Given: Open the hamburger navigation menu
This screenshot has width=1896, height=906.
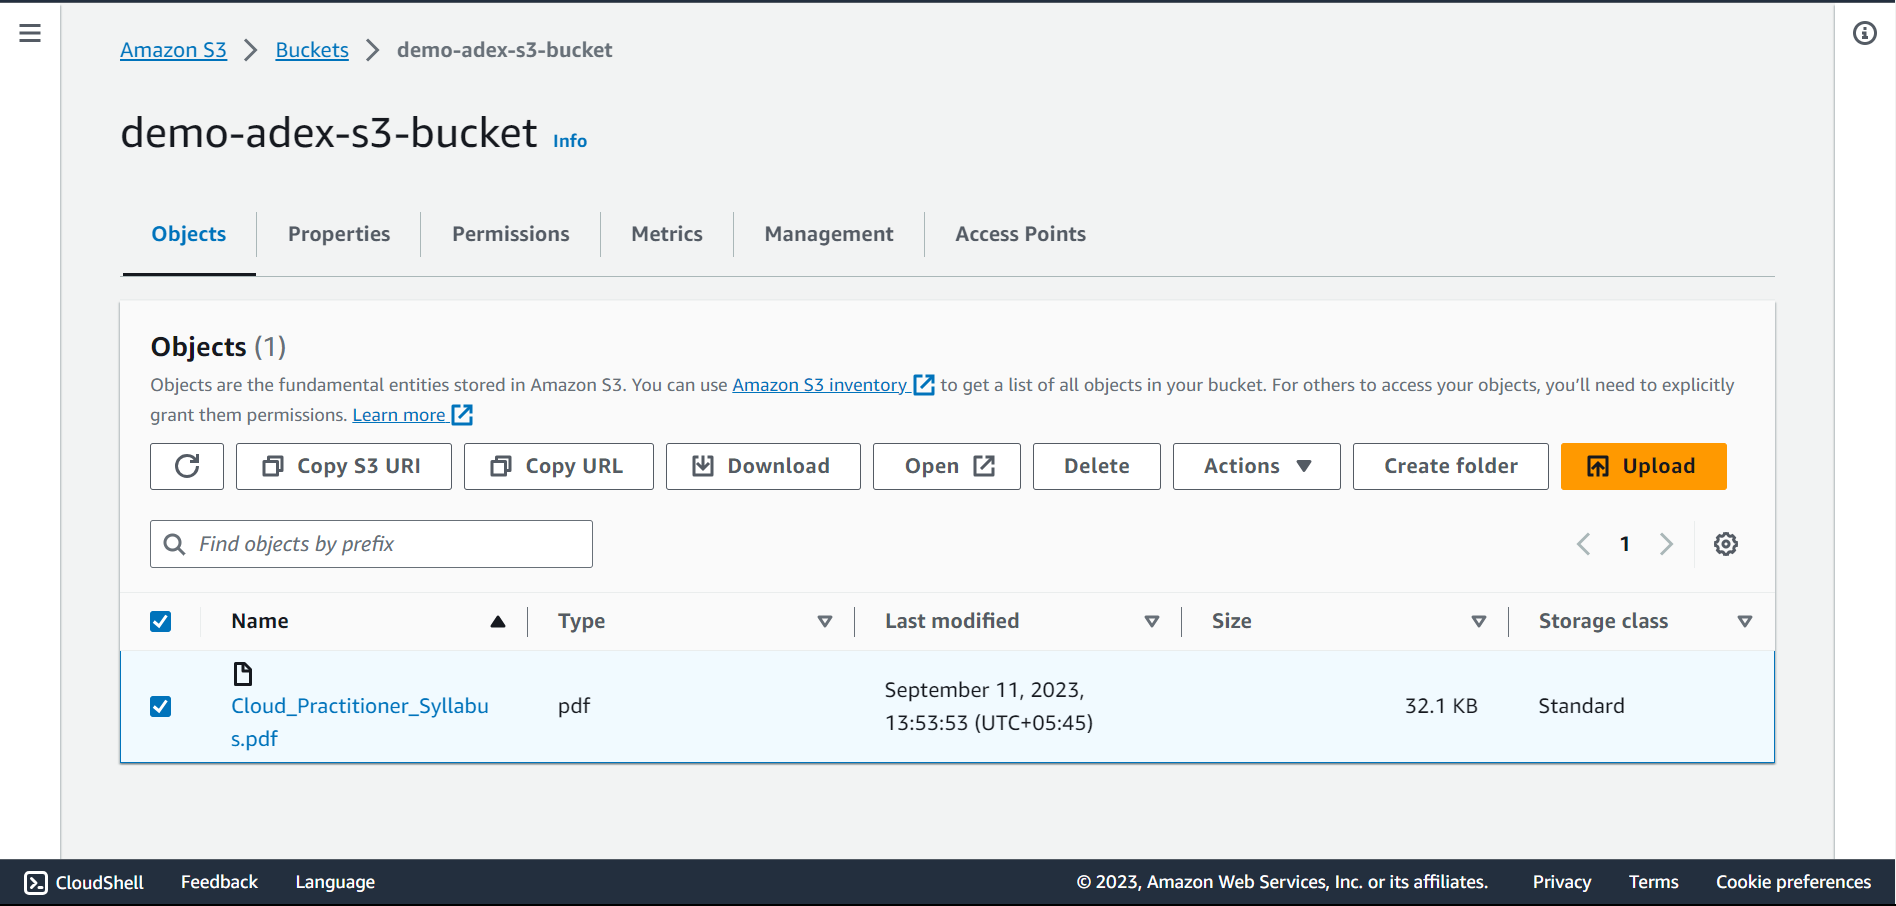Looking at the screenshot, I should 30,33.
